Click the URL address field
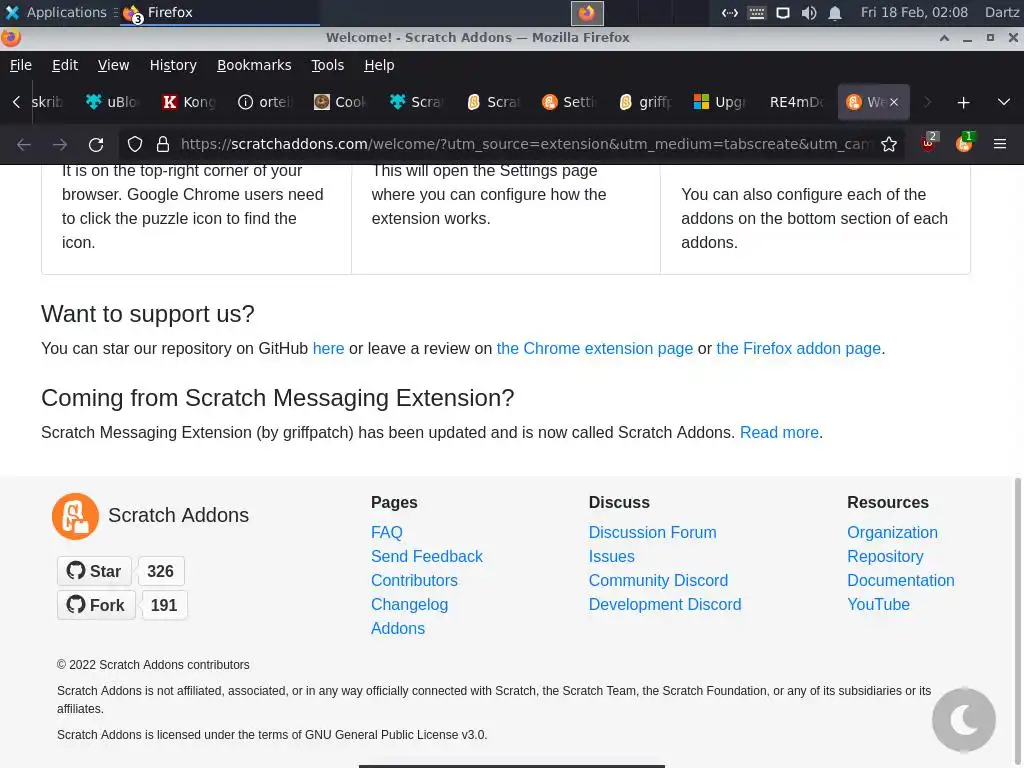Screen dimensions: 1024x768 point(520,144)
